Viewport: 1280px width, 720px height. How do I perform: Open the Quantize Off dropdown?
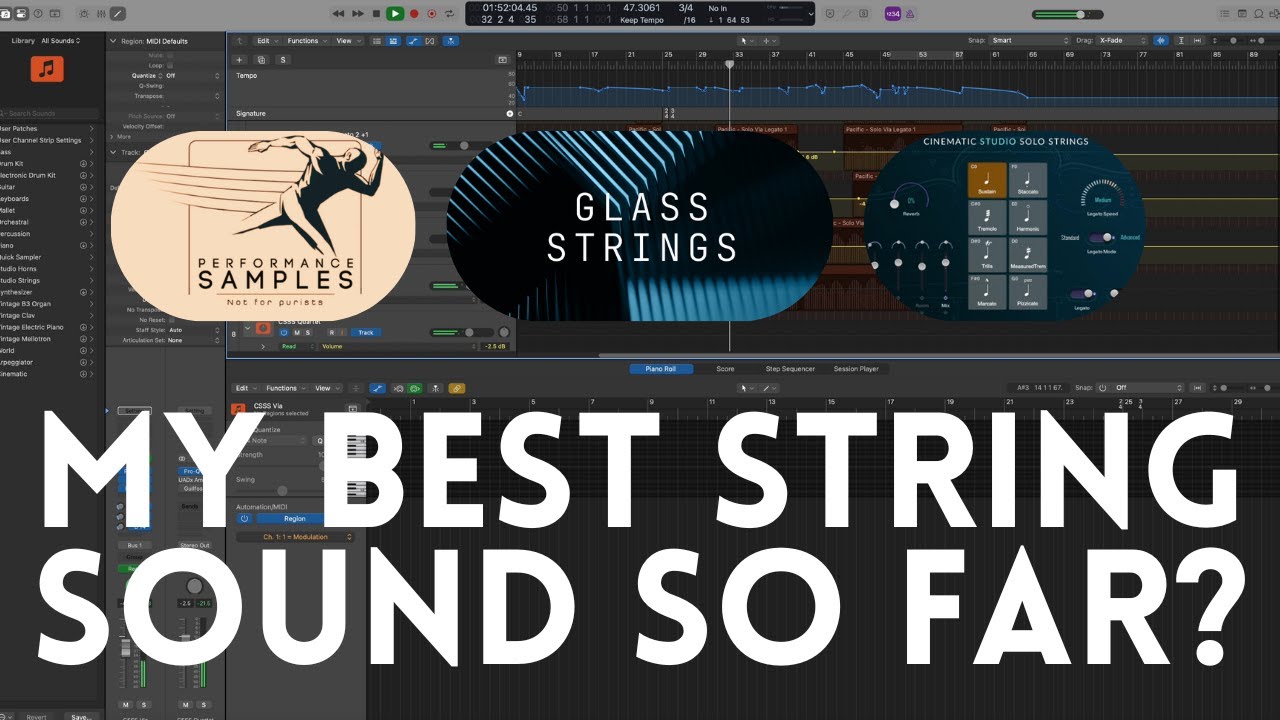click(192, 76)
